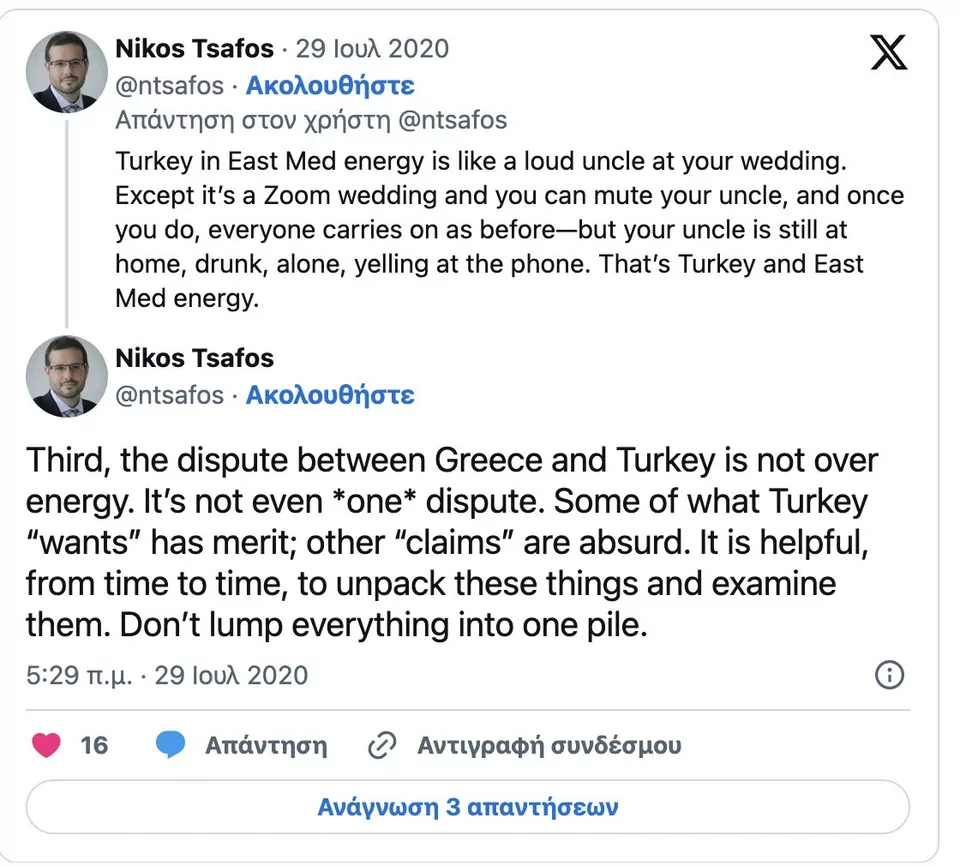Click the @ntsafos handle in the lower tweet

(170, 394)
